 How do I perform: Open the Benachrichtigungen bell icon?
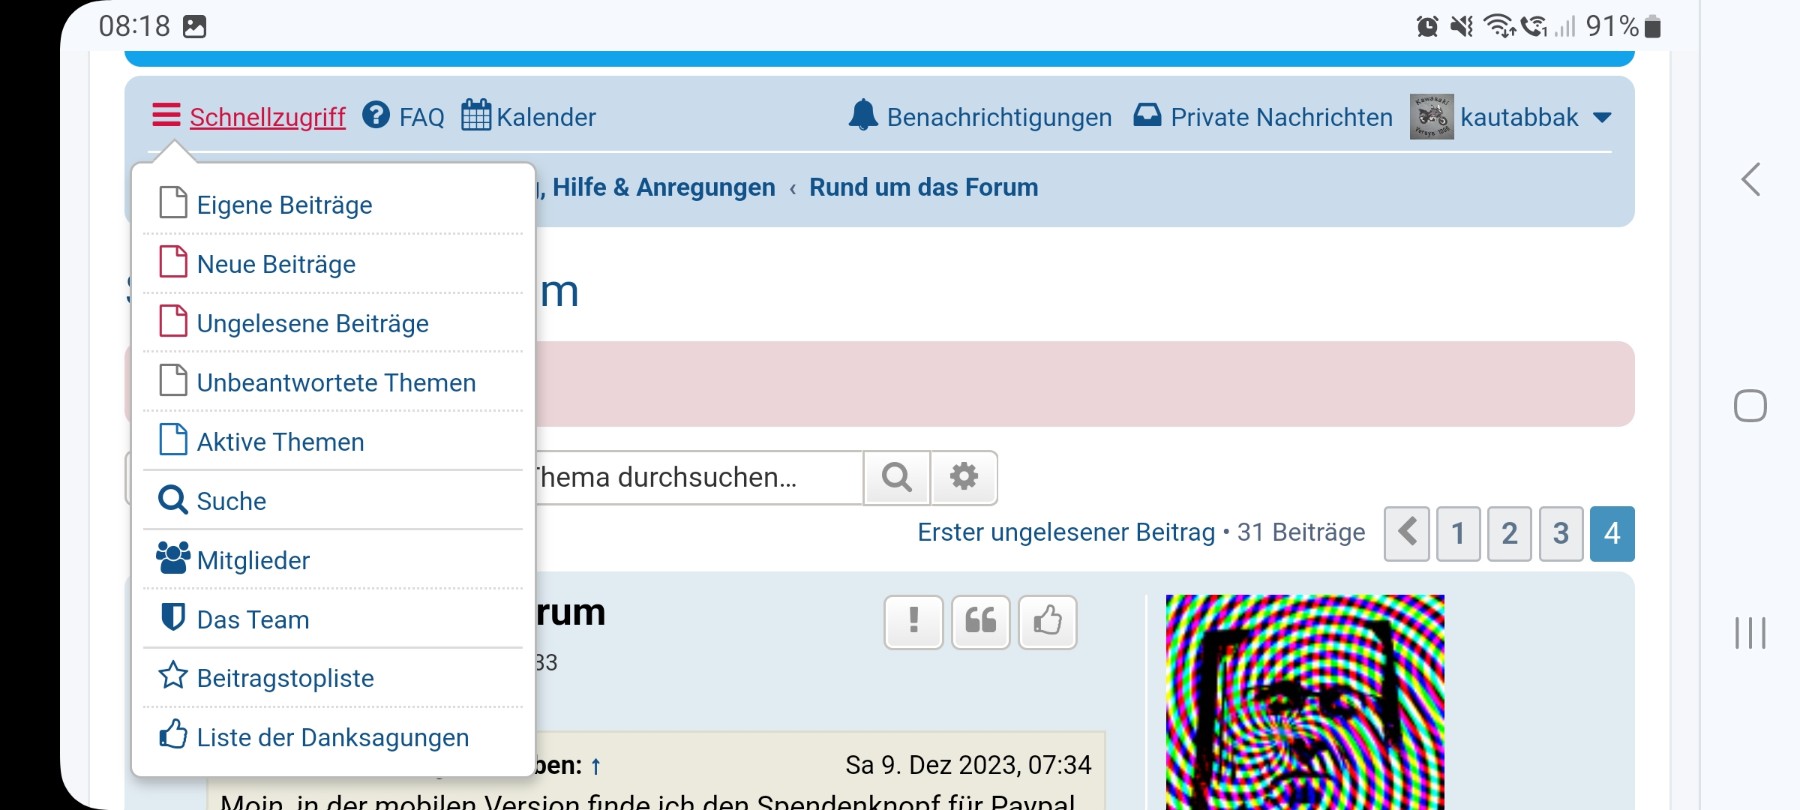[x=862, y=116]
